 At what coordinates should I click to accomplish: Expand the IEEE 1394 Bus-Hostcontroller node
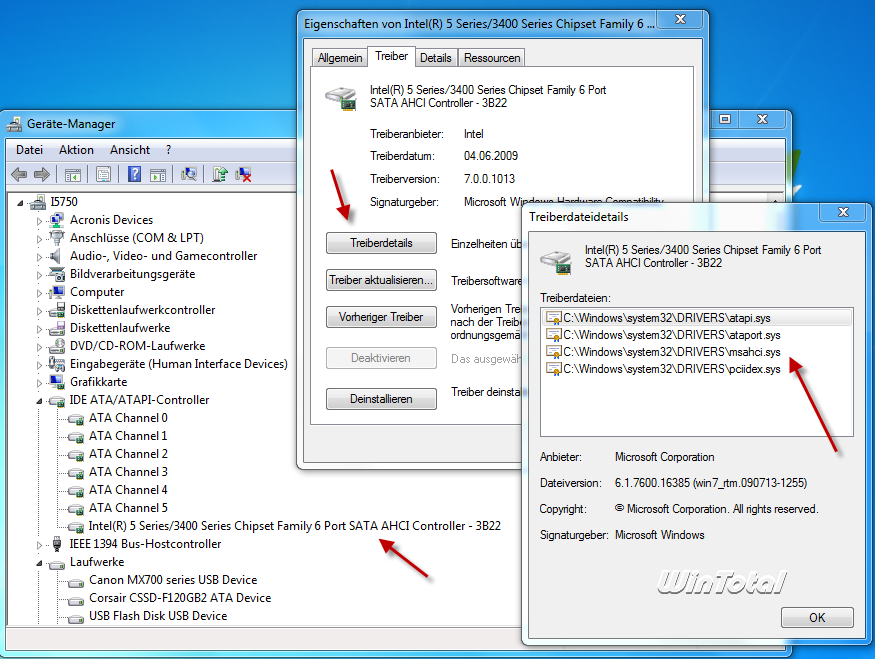click(39, 545)
